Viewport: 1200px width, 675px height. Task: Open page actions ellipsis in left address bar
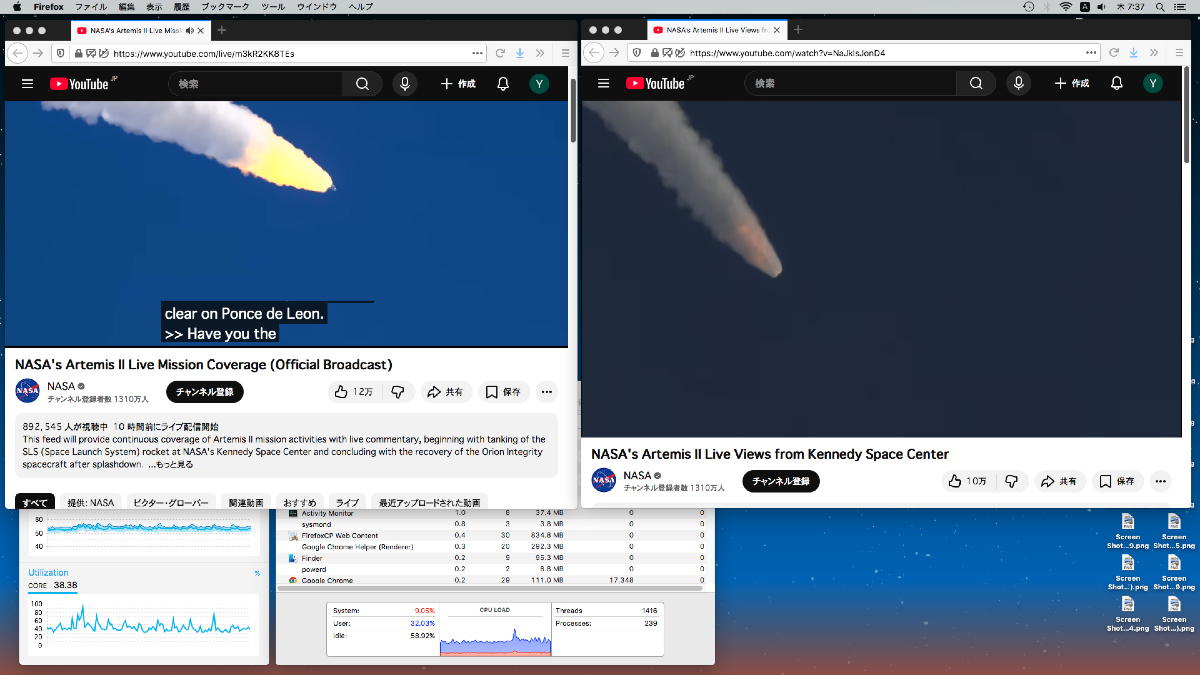click(477, 53)
